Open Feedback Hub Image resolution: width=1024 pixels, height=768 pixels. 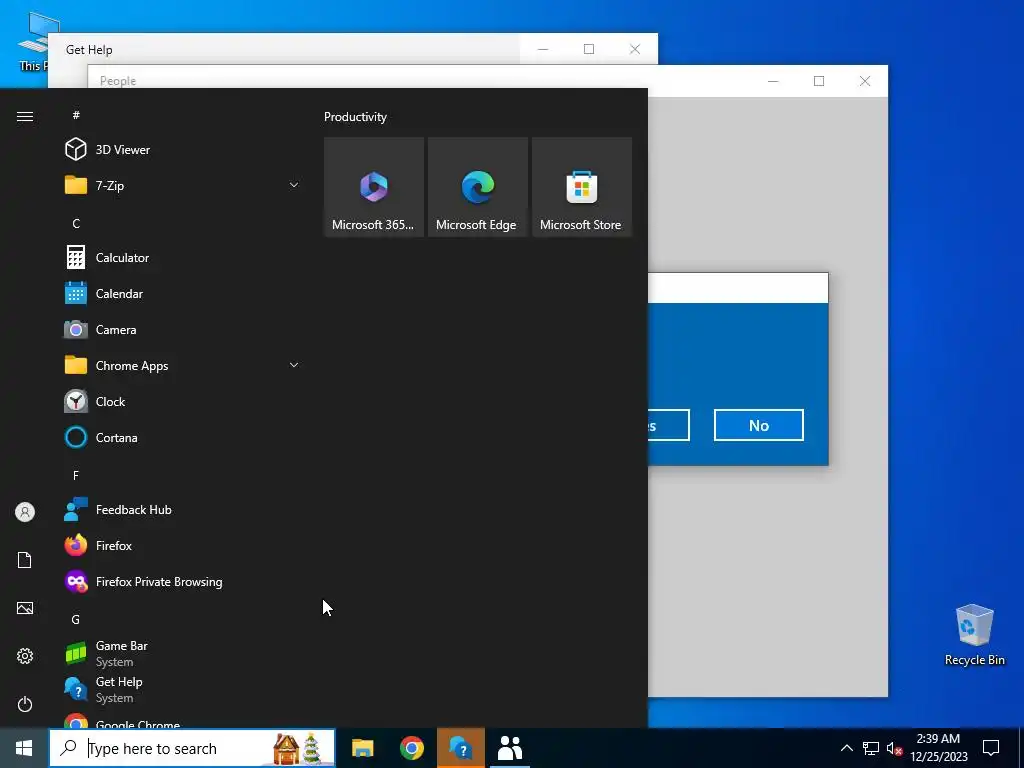coord(183,509)
